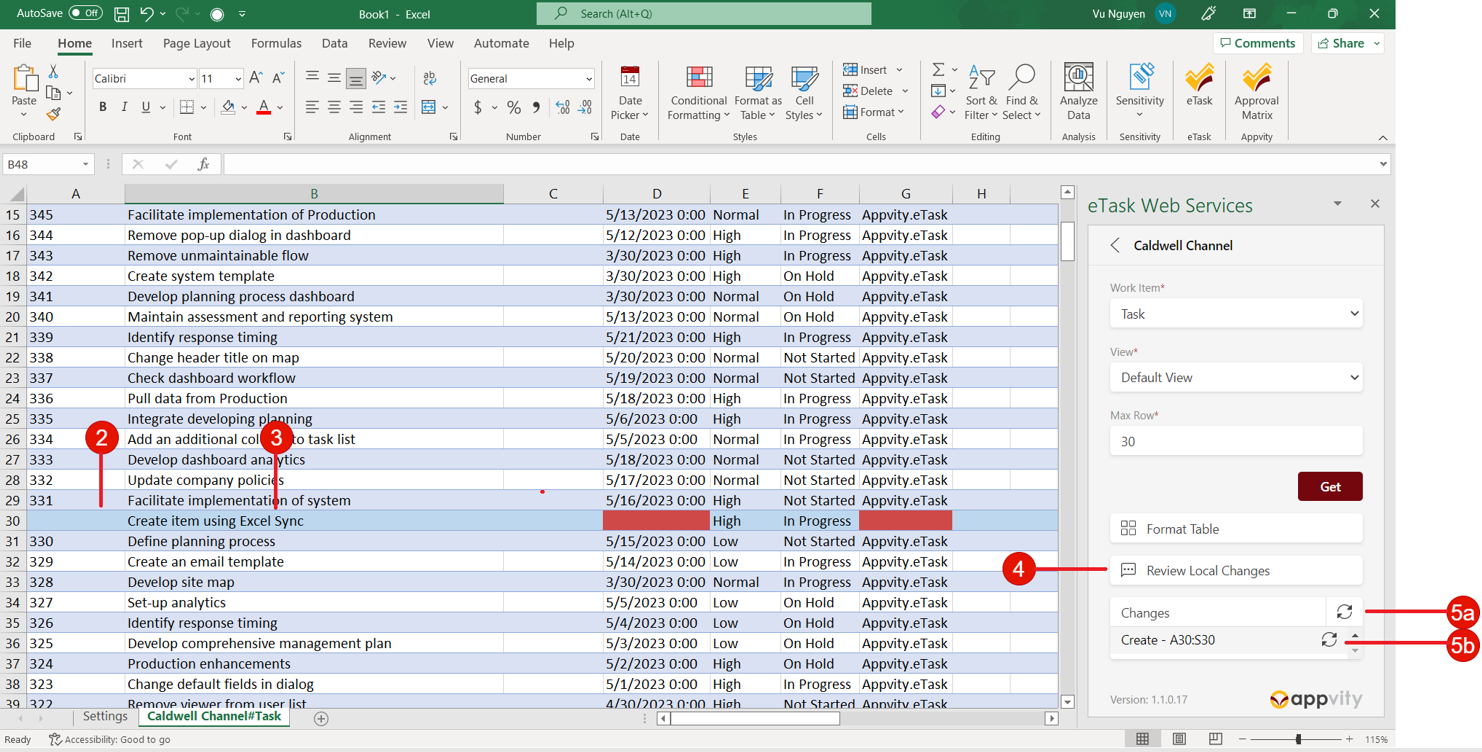Viewport: 1482px width, 752px height.
Task: Click Review Local Changes
Action: click(x=1236, y=571)
